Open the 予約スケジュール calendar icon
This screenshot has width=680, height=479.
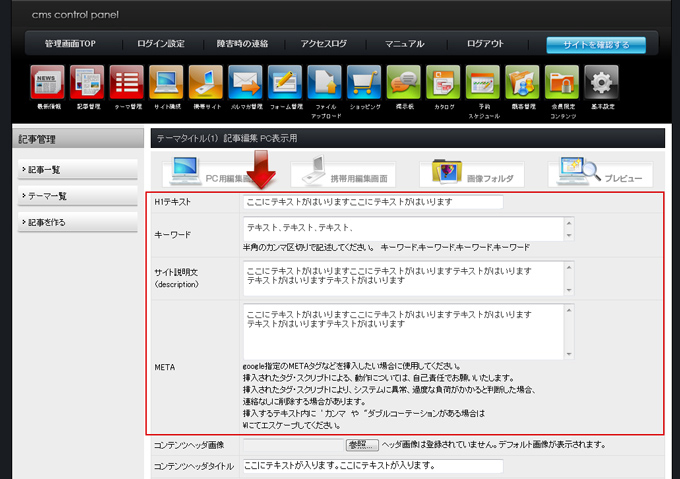click(x=482, y=82)
